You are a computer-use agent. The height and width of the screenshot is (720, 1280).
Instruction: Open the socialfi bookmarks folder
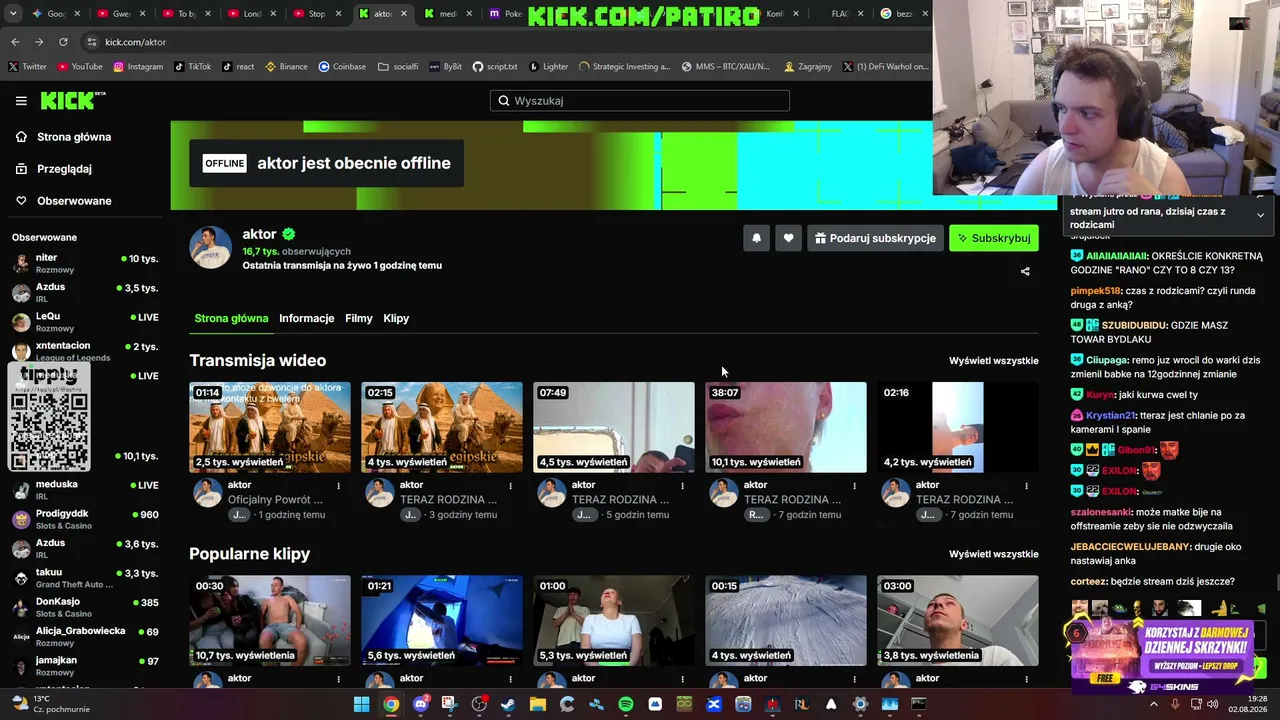pyautogui.click(x=398, y=67)
